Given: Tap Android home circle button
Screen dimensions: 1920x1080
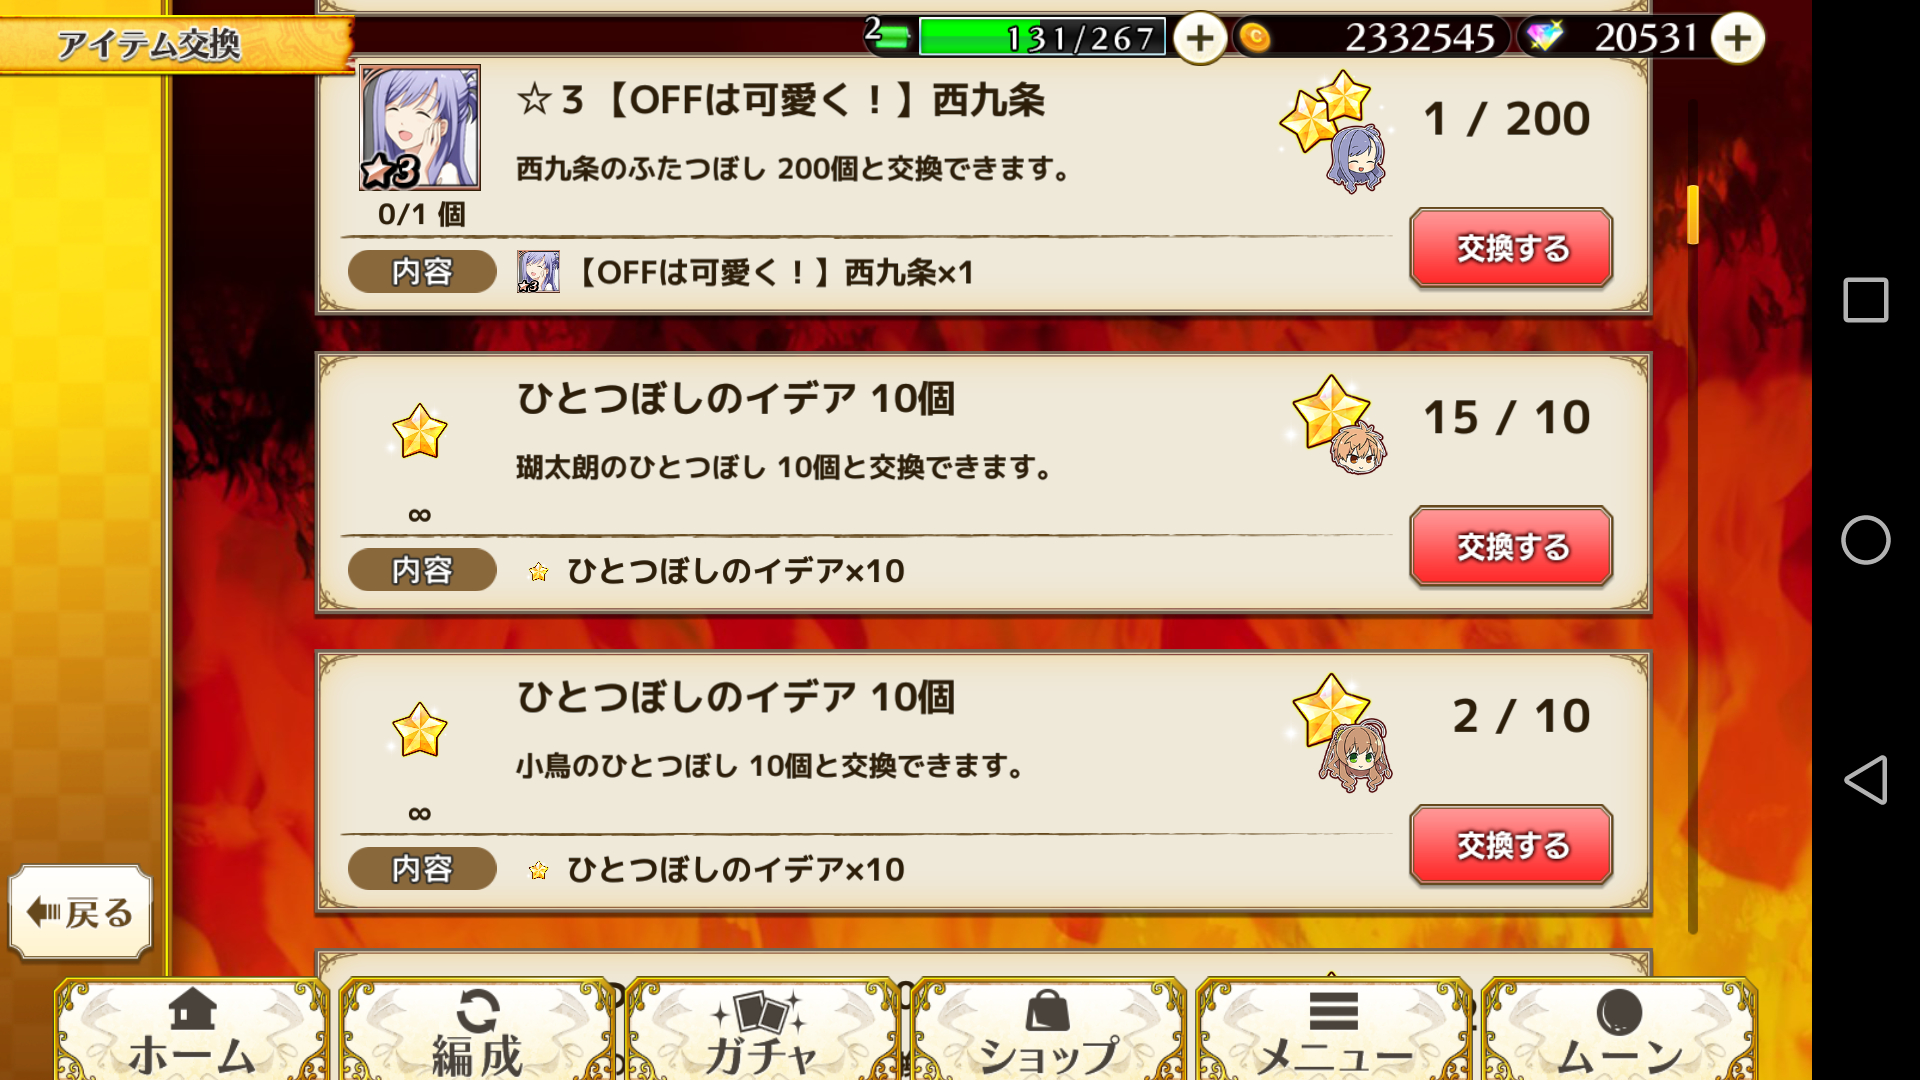Looking at the screenshot, I should pos(1865,540).
